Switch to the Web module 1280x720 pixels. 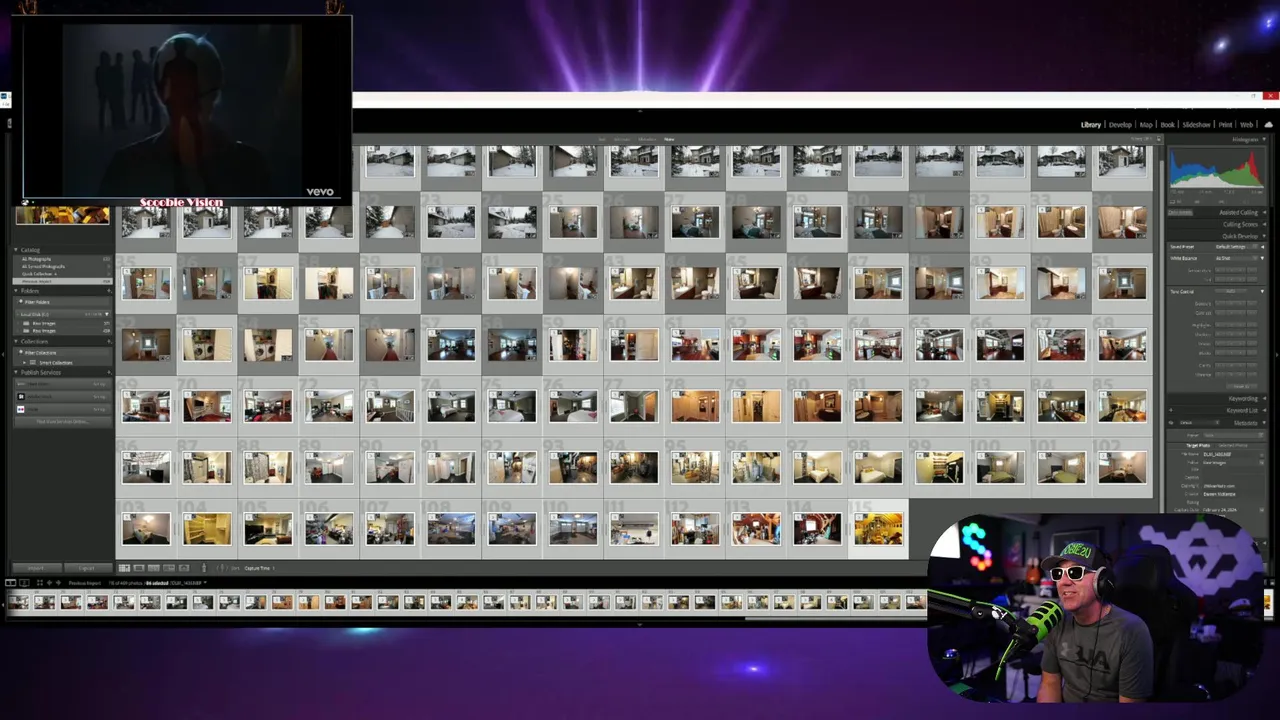[1247, 125]
